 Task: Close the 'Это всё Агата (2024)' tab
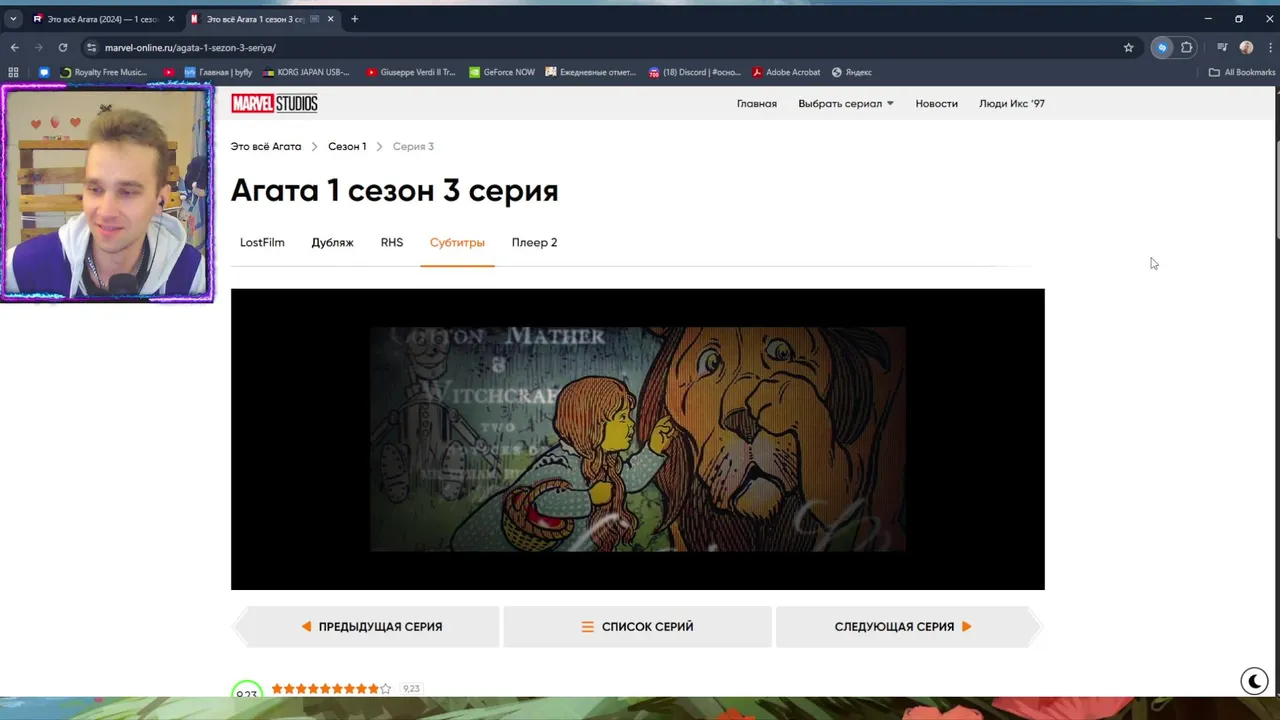171,19
